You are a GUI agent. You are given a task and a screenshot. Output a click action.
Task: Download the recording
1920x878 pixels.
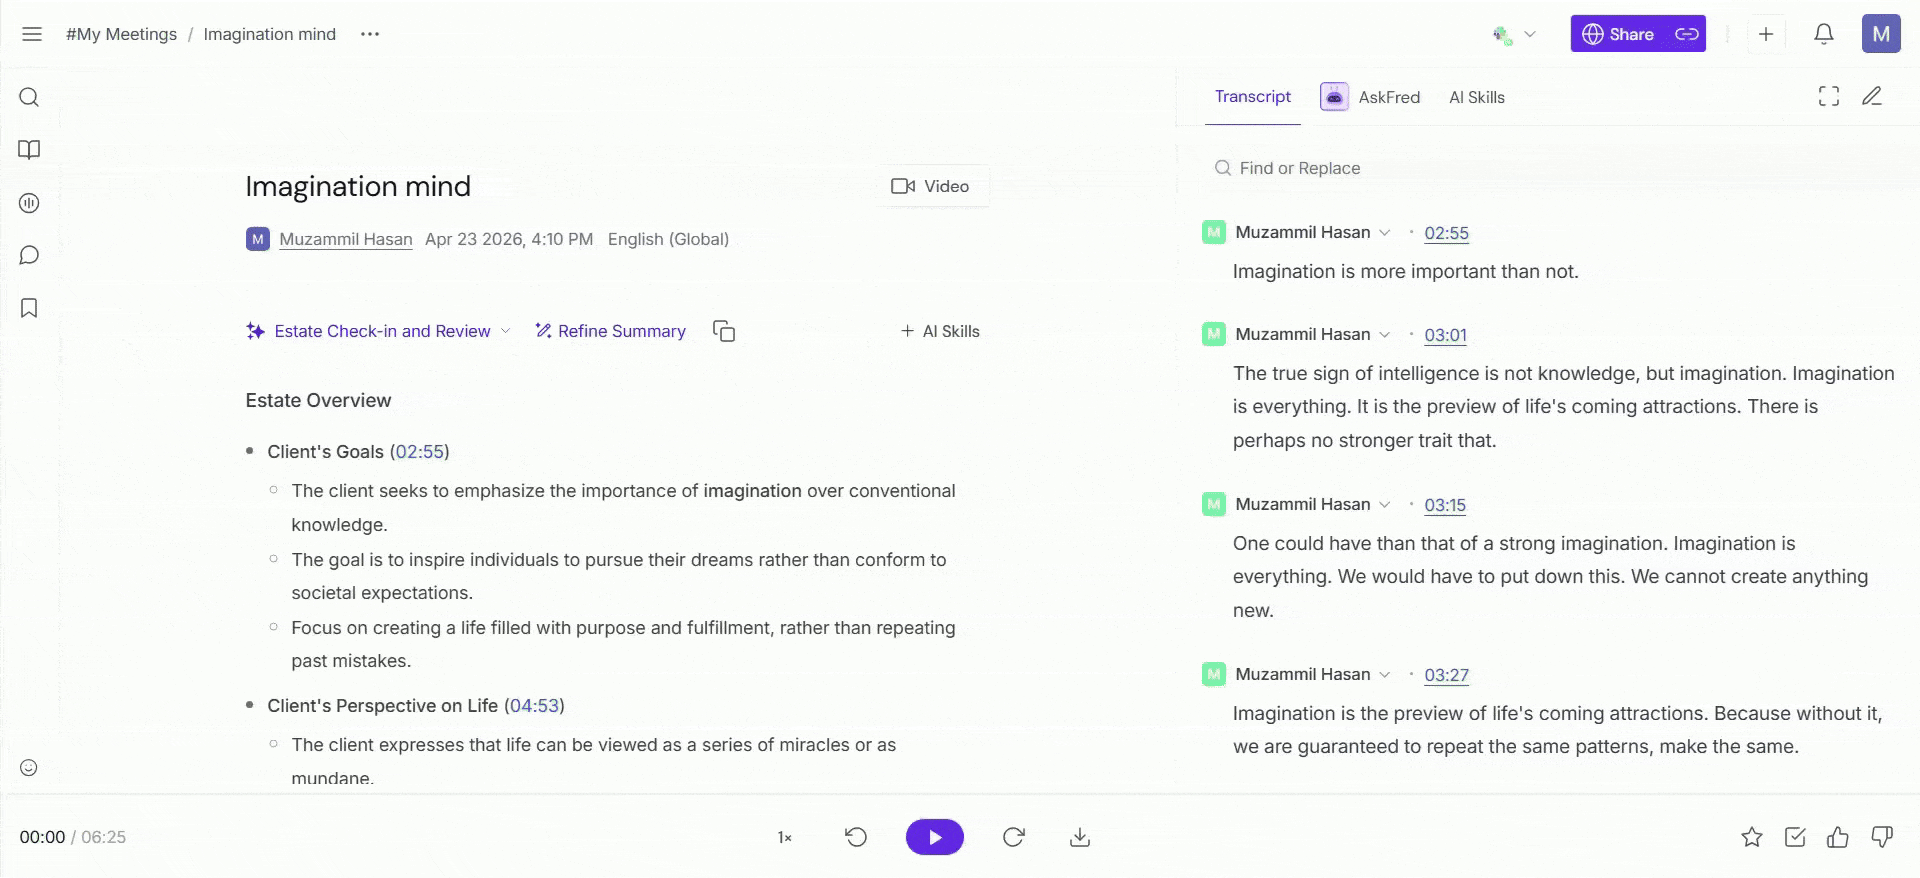[x=1080, y=837]
